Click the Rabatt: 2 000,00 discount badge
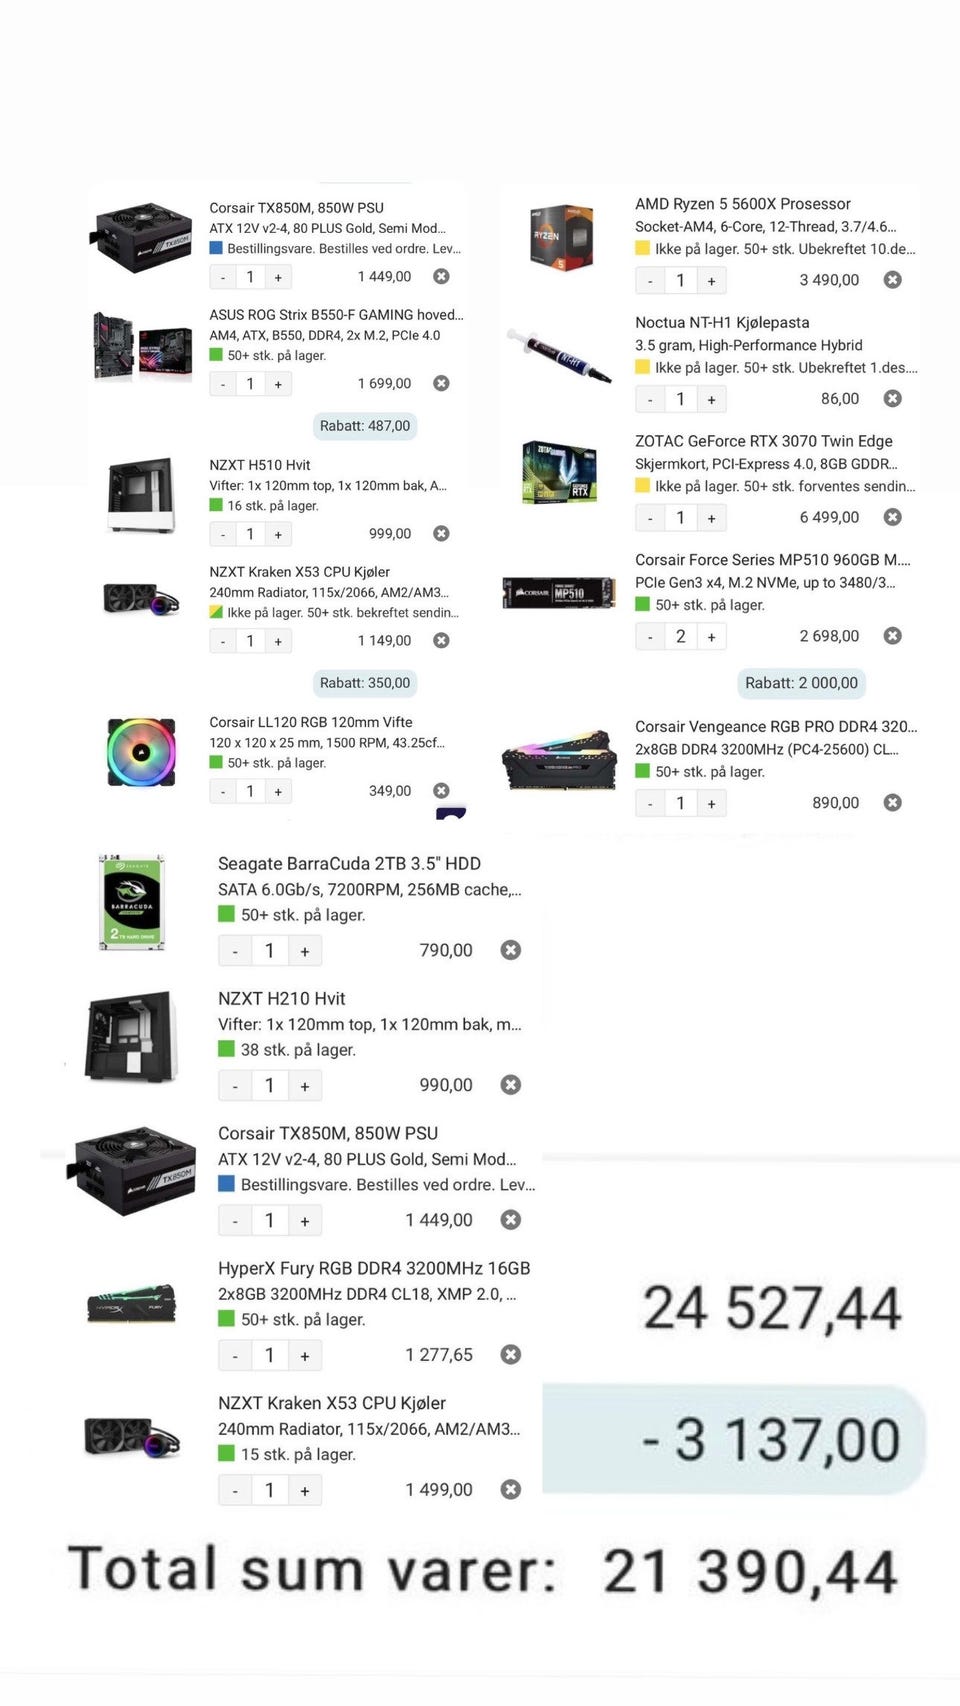960x1706 pixels. (801, 683)
